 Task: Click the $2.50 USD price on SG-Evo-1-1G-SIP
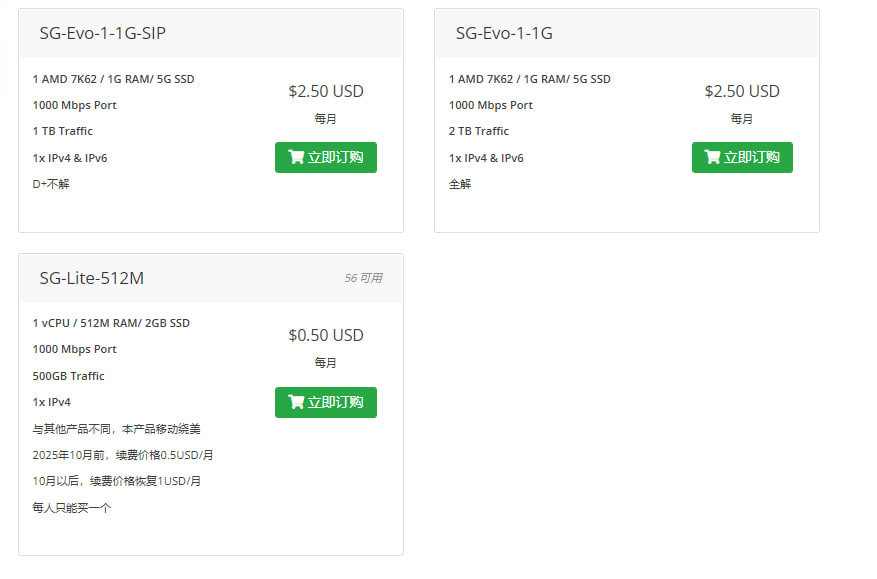(324, 91)
